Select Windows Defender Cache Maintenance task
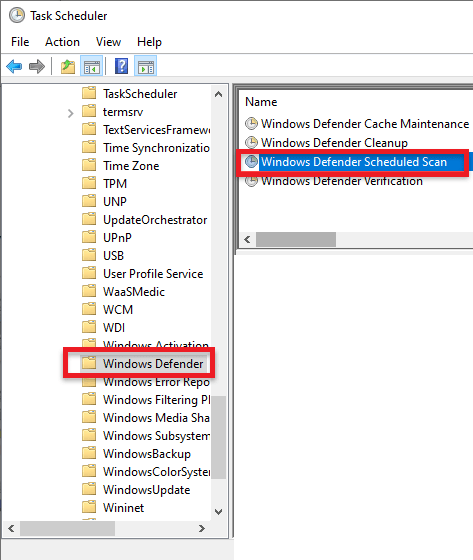The height and width of the screenshot is (560, 473). (x=365, y=124)
